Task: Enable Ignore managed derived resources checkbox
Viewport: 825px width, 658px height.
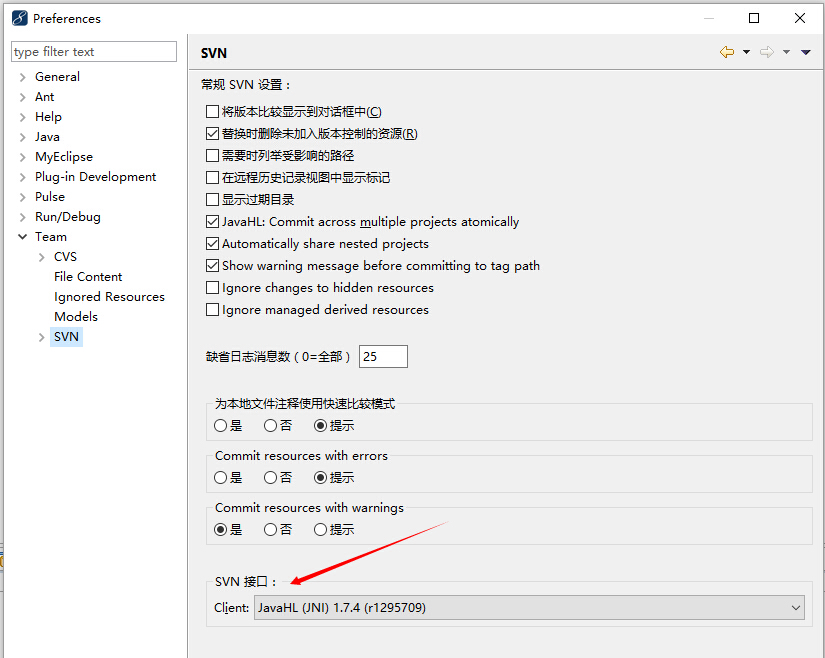Action: [x=213, y=310]
